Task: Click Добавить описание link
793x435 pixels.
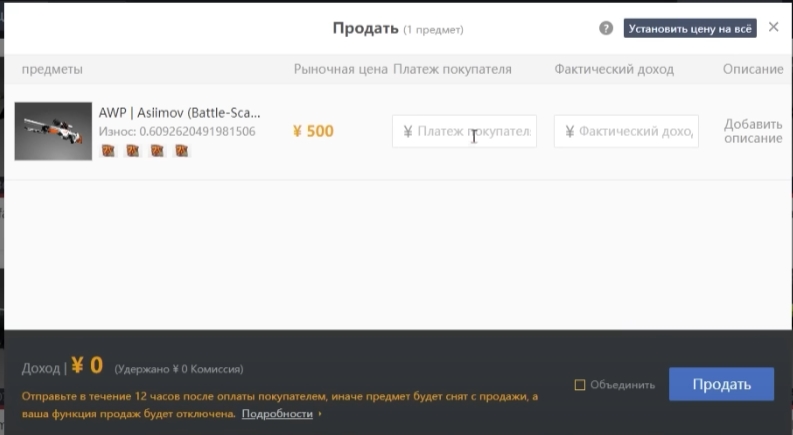Action: coord(753,131)
